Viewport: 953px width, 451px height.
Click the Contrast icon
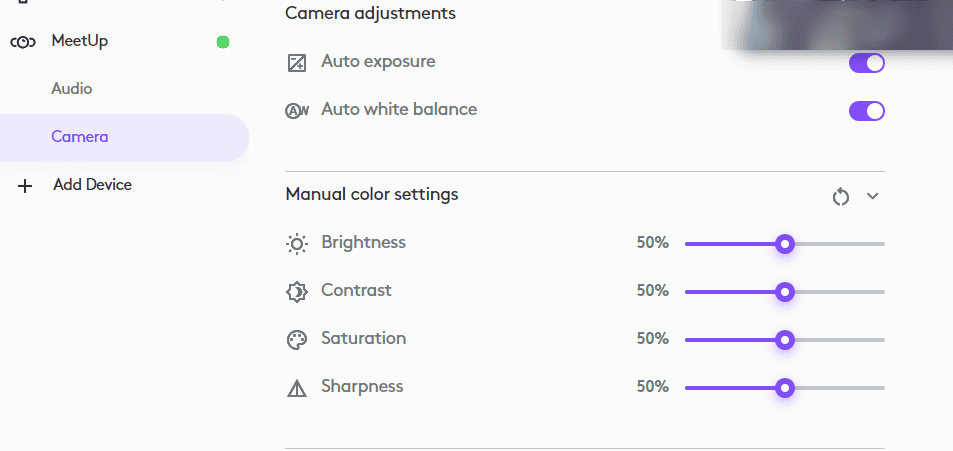coord(297,292)
